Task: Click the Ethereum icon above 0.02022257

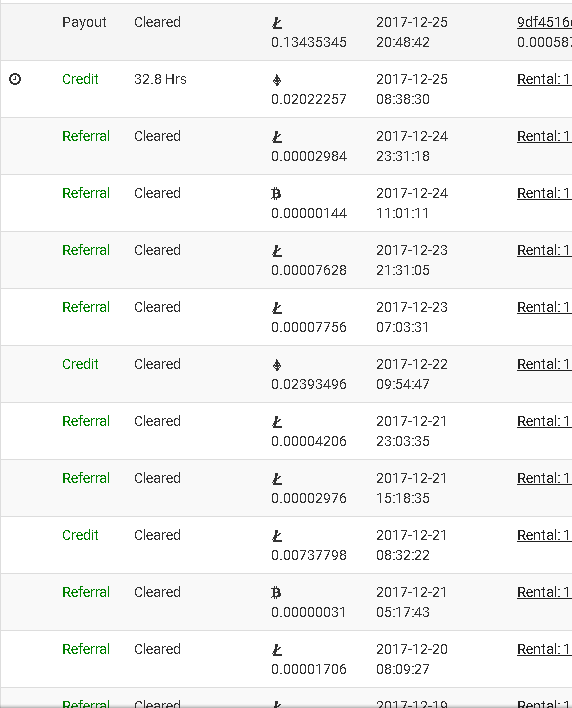Action: [x=277, y=80]
